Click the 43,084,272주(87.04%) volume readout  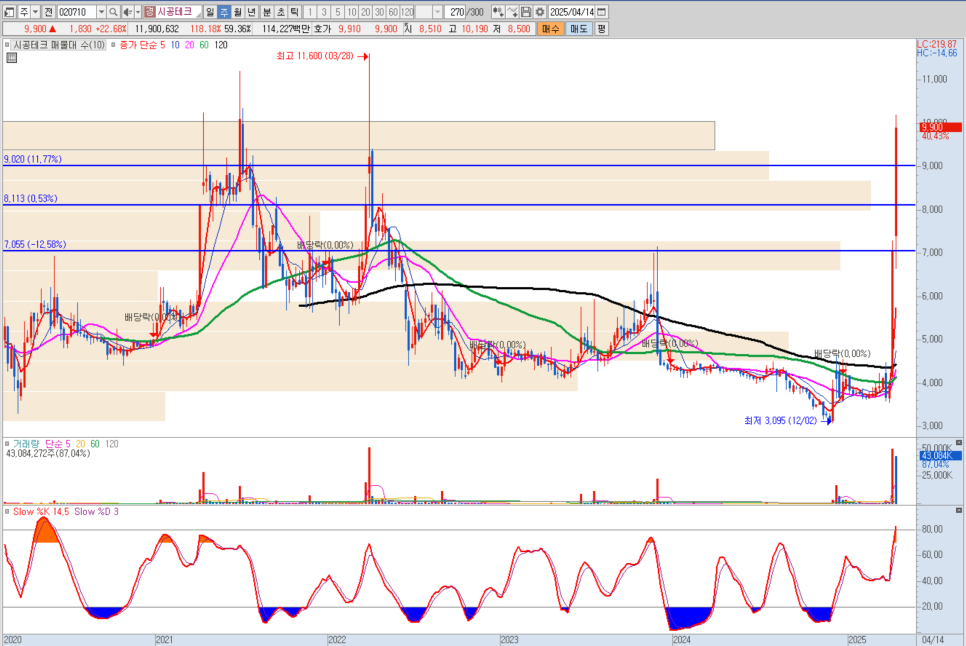click(48, 453)
